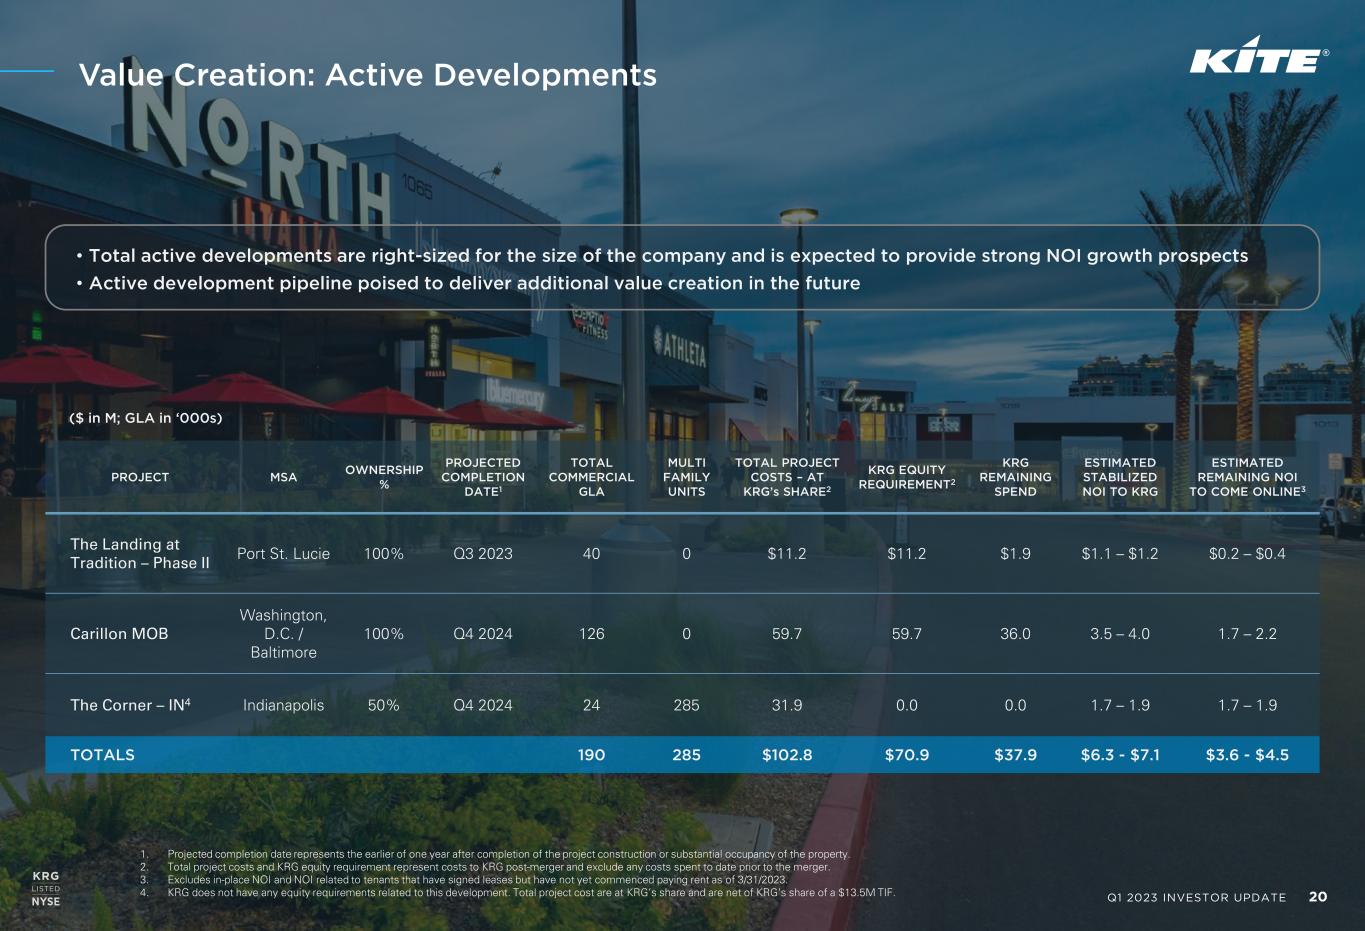Select the slide title 'Value Creation: Active Developments'
Image resolution: width=1365 pixels, height=931 pixels.
tap(367, 75)
